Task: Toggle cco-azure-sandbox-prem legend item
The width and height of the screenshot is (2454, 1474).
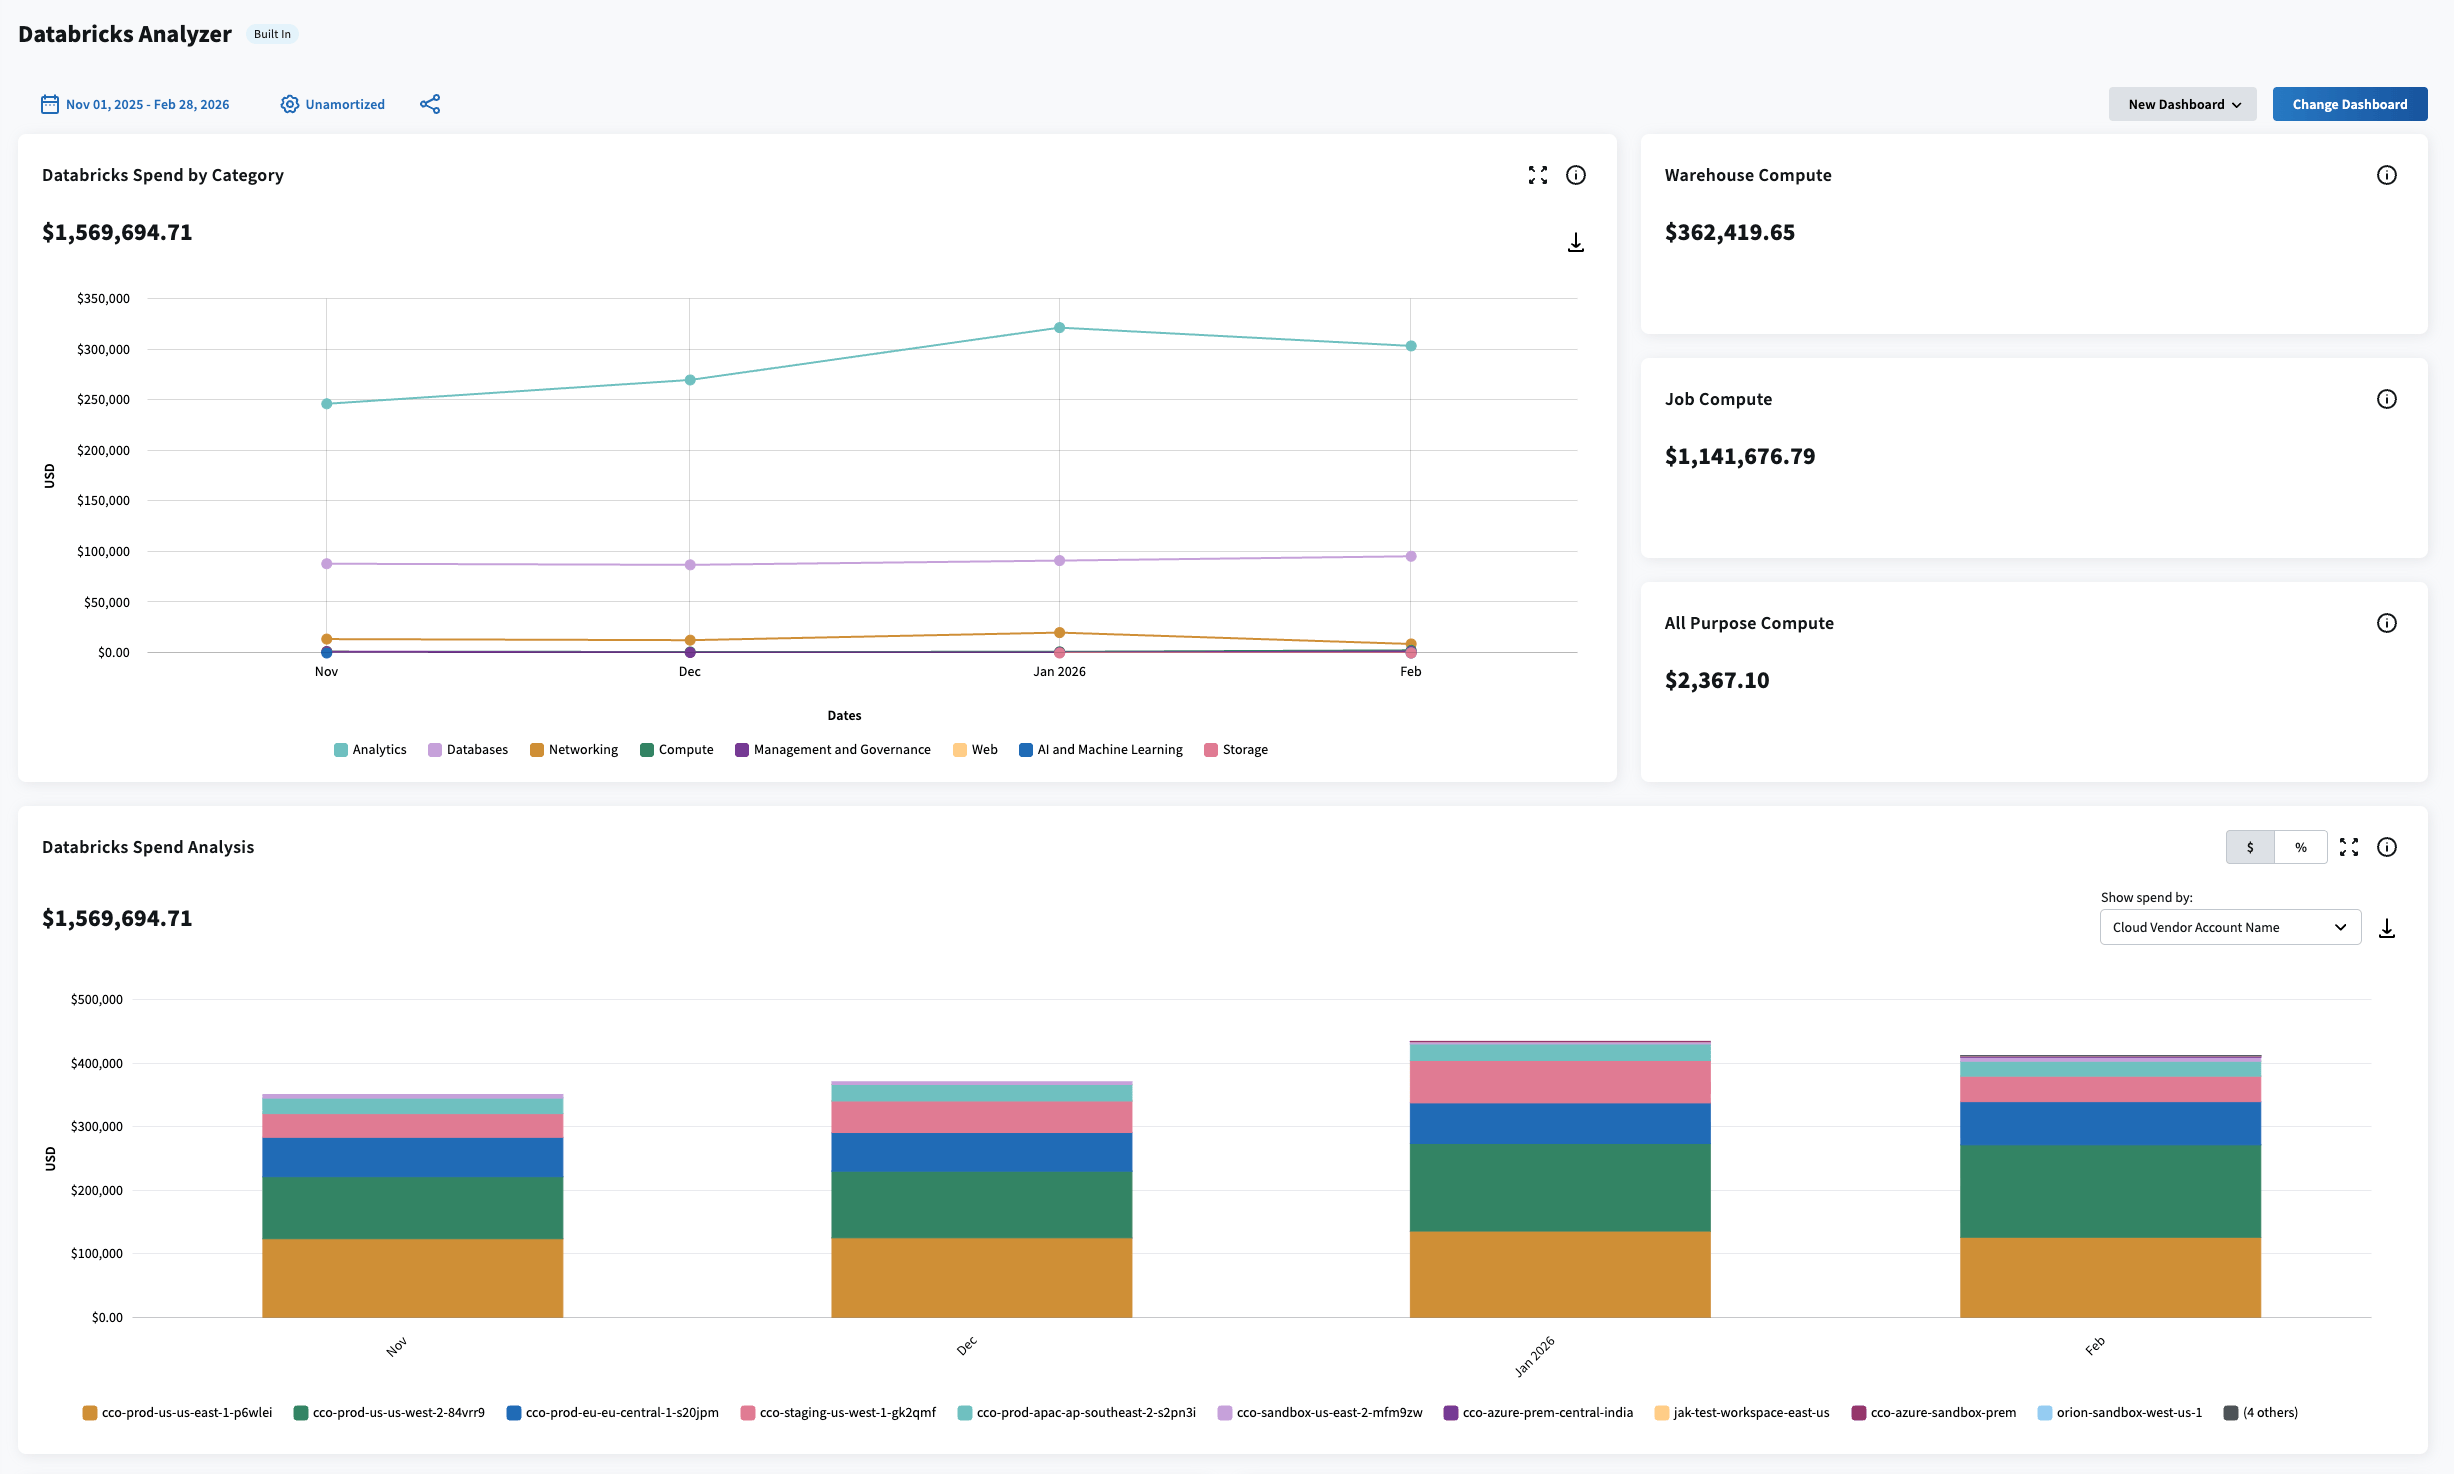Action: (x=1934, y=1413)
